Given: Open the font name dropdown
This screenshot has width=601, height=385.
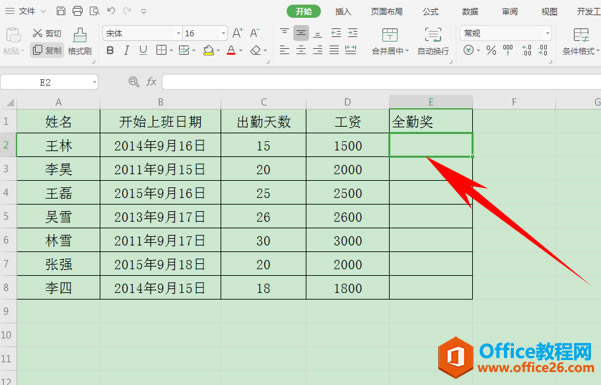Looking at the screenshot, I should pyautogui.click(x=178, y=33).
